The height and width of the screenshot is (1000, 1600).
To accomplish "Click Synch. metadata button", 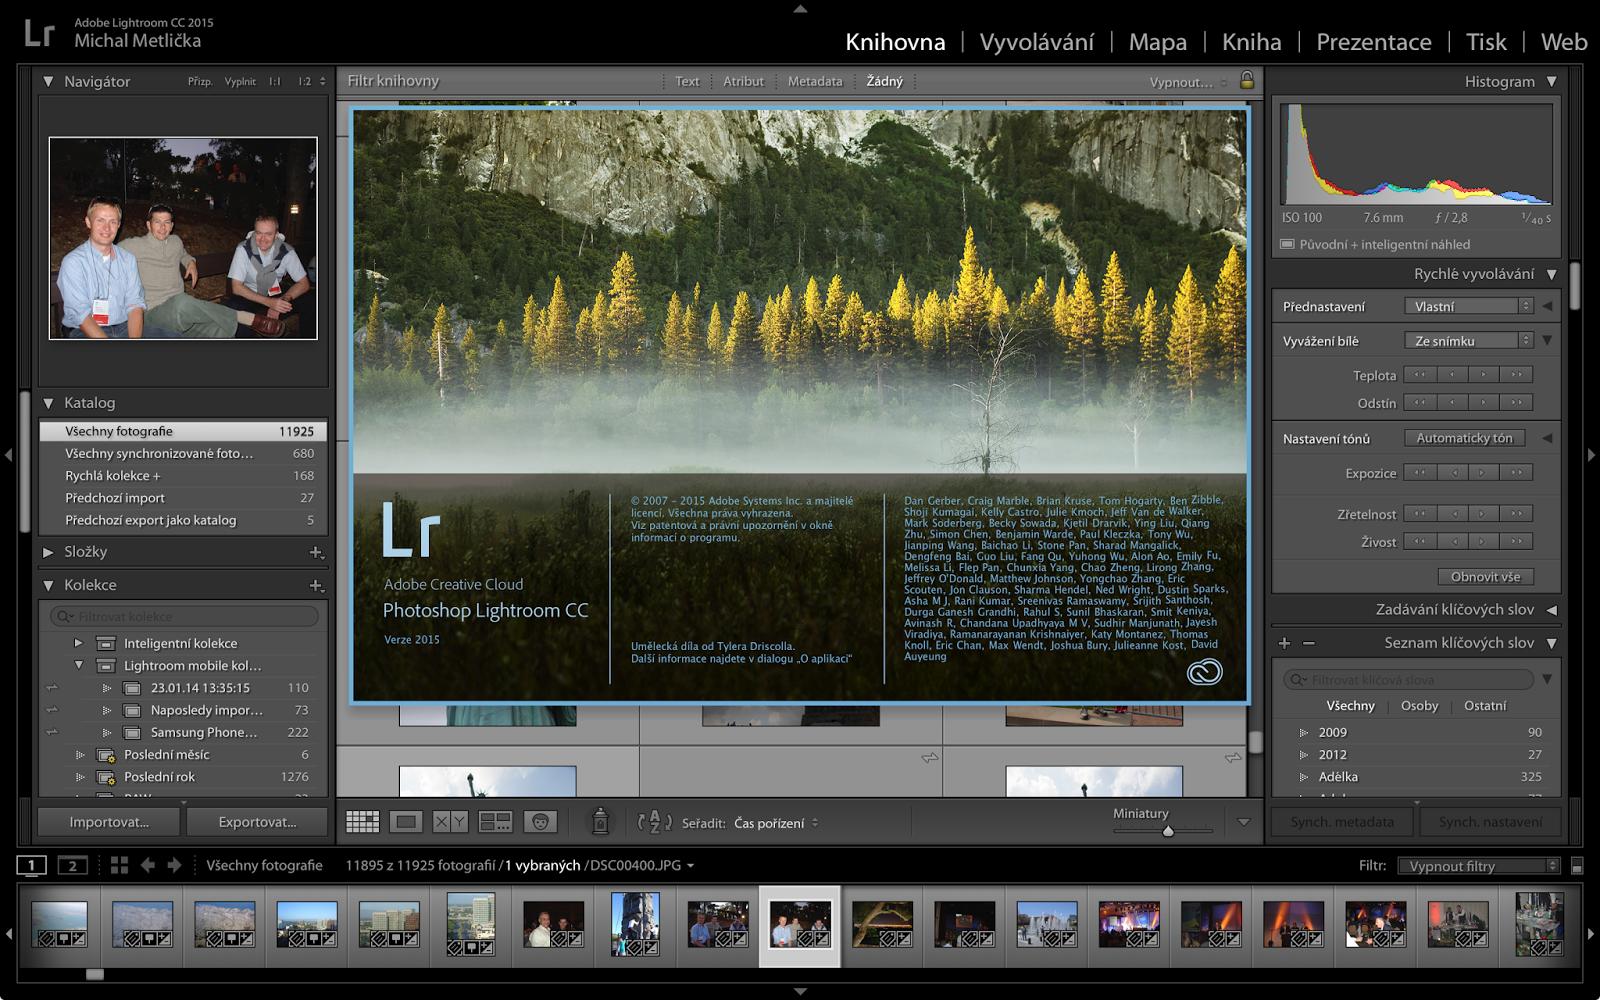I will coord(1342,822).
